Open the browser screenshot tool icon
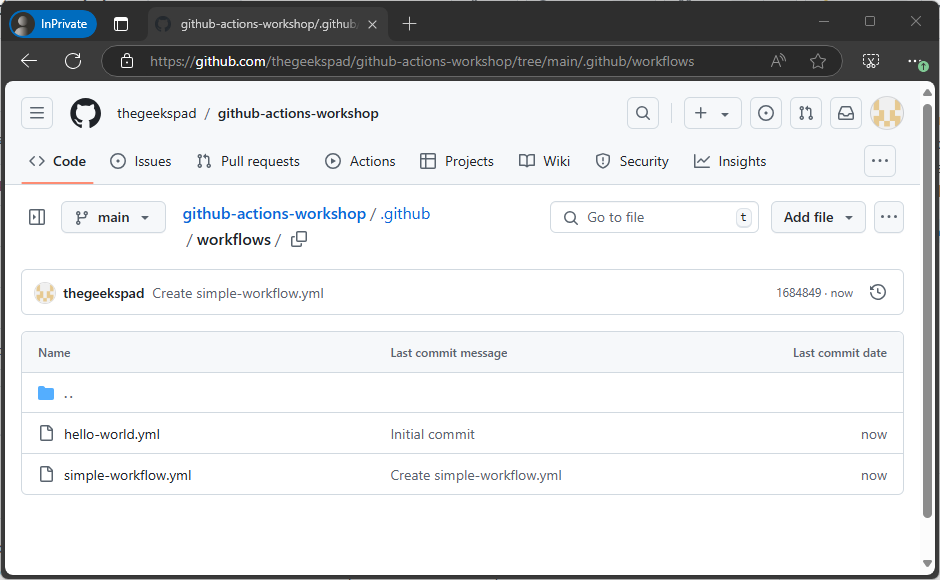940x580 pixels. [x=870, y=61]
